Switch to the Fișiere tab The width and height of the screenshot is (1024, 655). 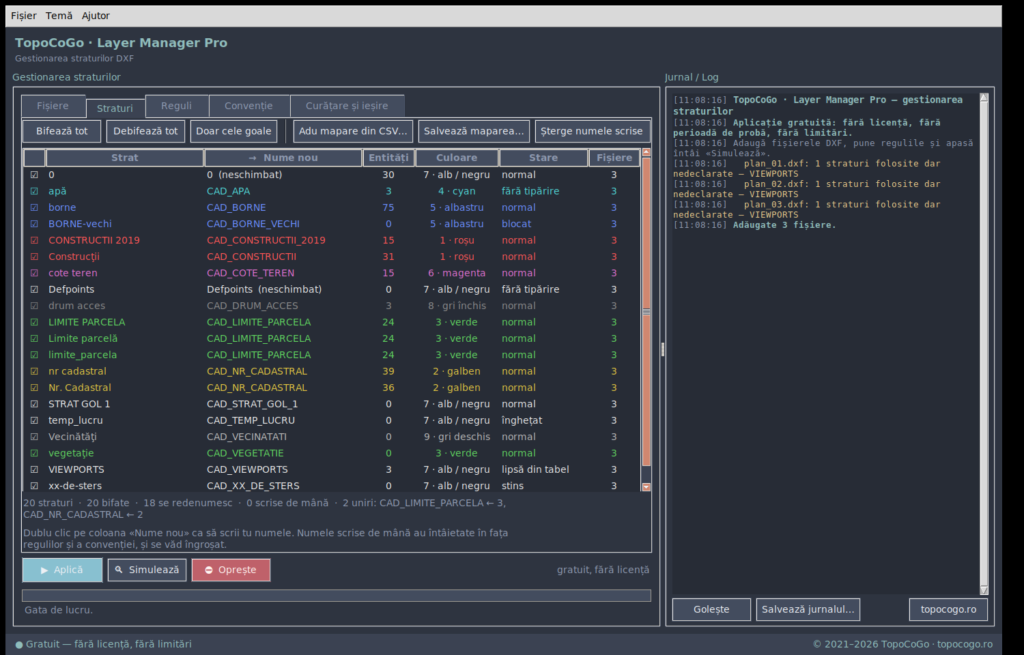coord(53,106)
